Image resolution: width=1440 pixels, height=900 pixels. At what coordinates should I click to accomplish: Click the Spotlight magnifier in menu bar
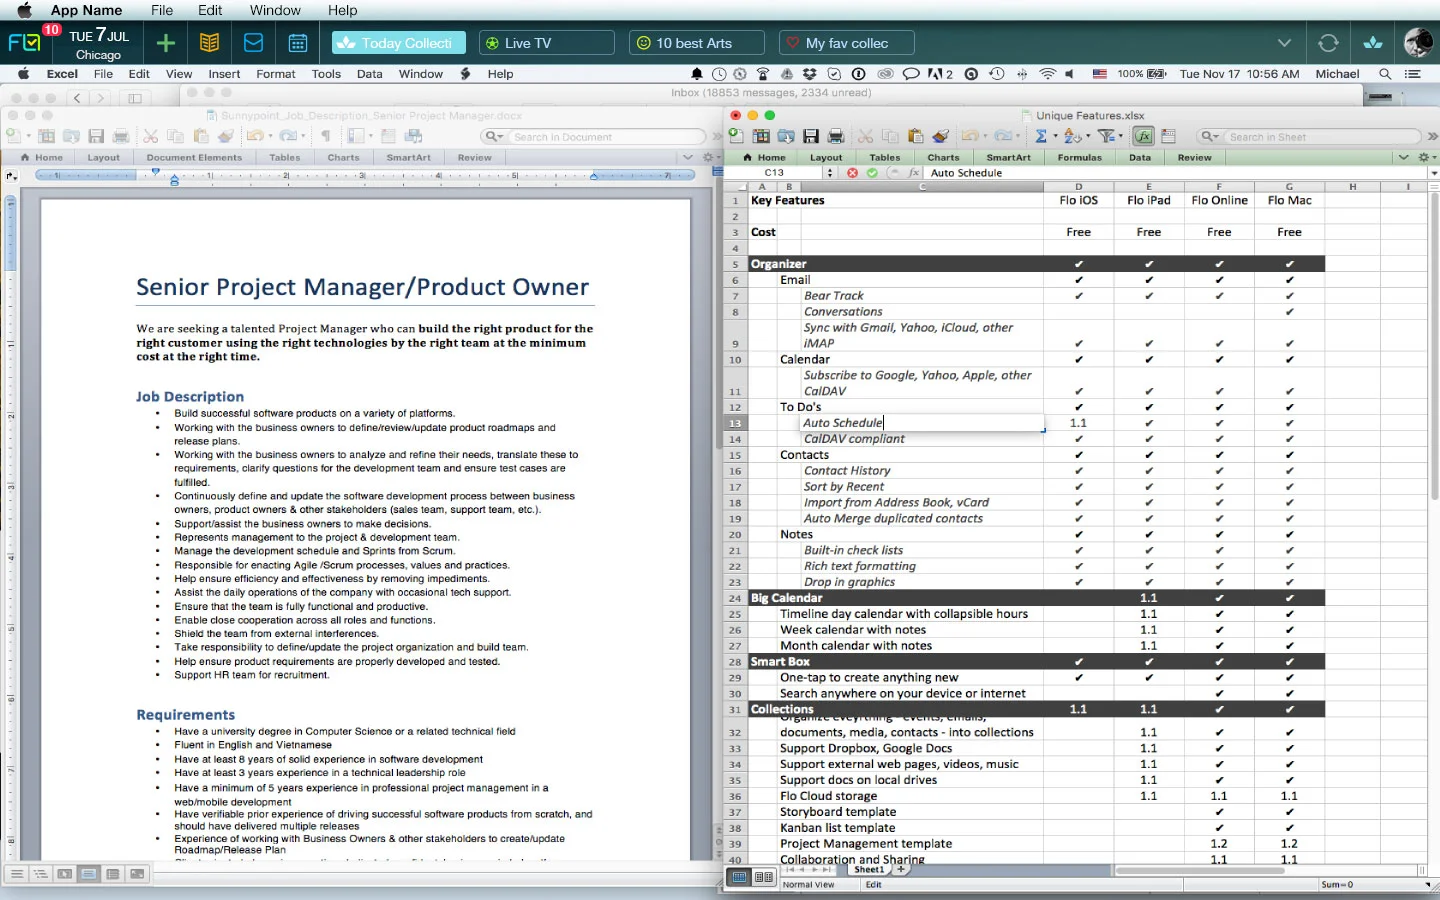pyautogui.click(x=1385, y=74)
